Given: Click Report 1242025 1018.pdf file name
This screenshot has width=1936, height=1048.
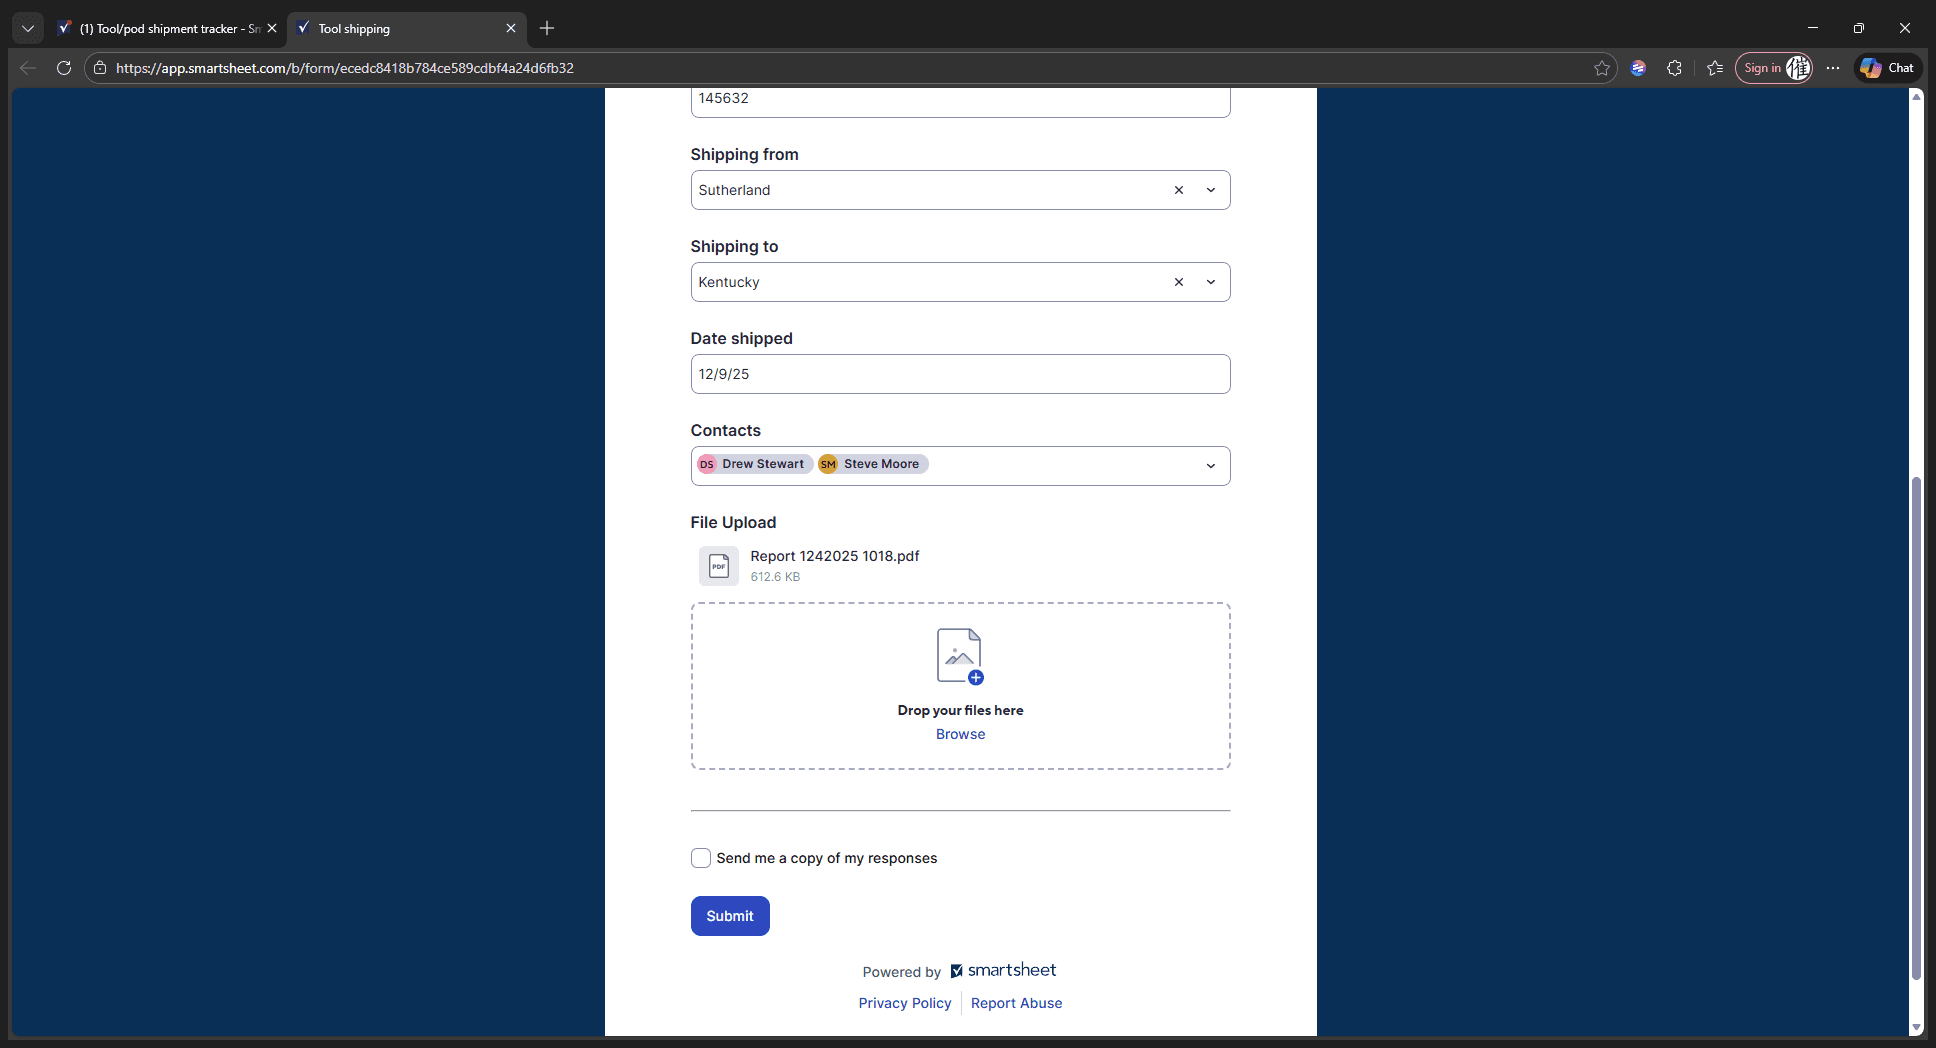Looking at the screenshot, I should (x=835, y=556).
